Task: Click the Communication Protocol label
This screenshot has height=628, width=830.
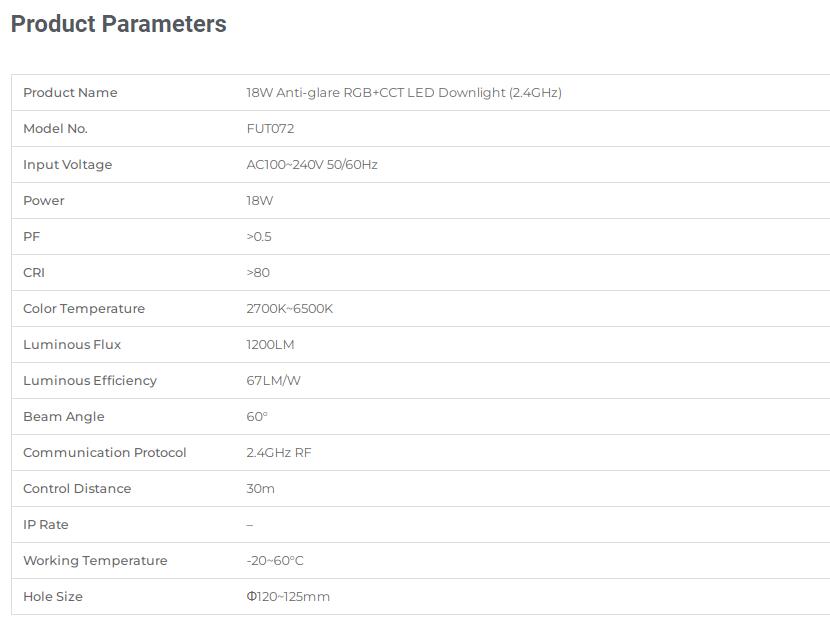Action: (105, 453)
